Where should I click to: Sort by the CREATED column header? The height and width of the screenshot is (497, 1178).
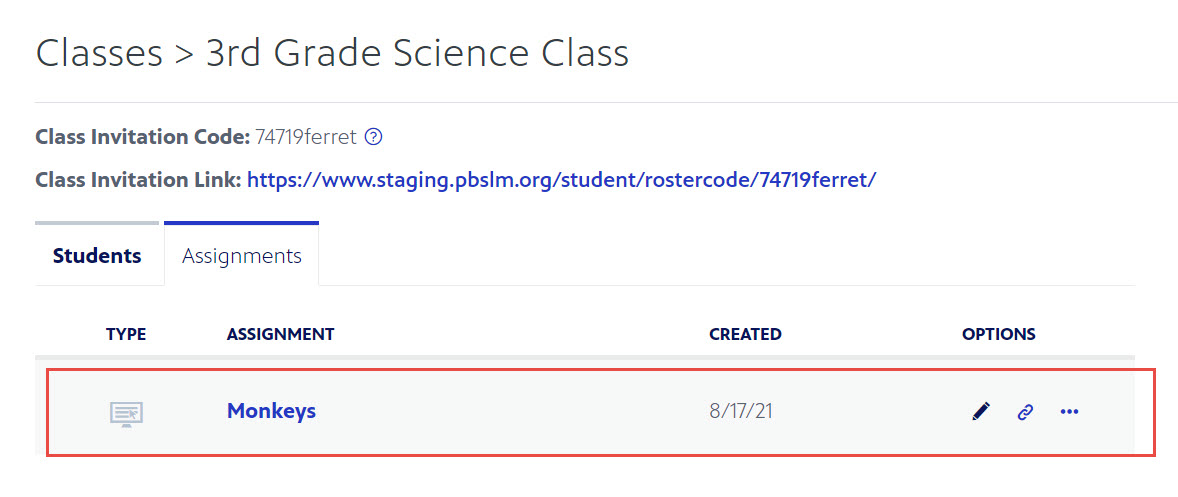(745, 334)
